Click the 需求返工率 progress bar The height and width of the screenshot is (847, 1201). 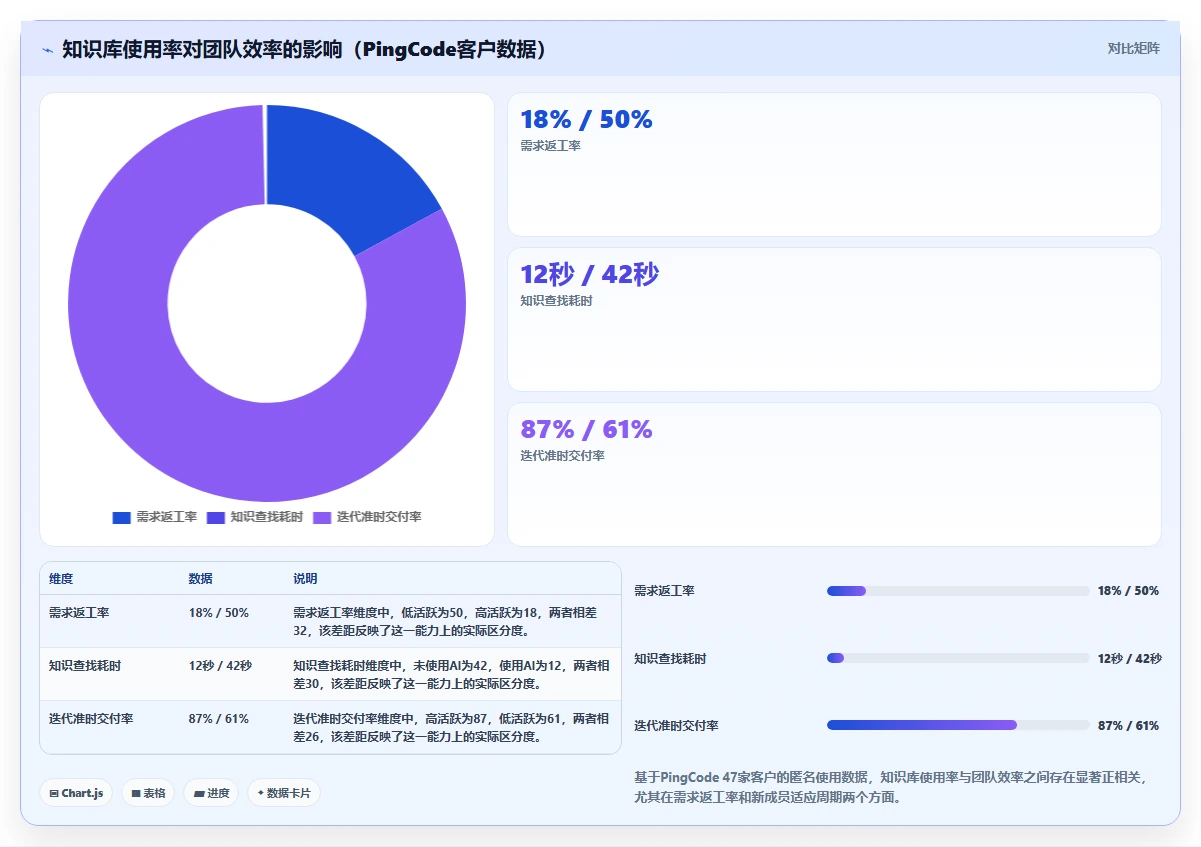click(x=958, y=591)
